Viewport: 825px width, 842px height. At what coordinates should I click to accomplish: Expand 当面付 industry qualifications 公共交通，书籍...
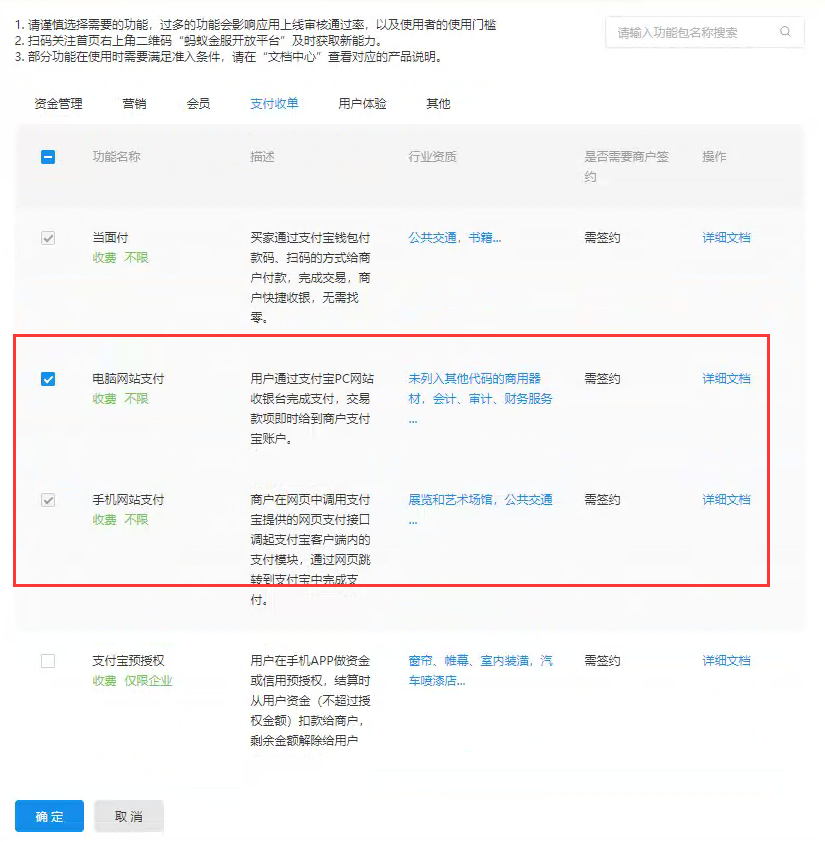tap(454, 238)
